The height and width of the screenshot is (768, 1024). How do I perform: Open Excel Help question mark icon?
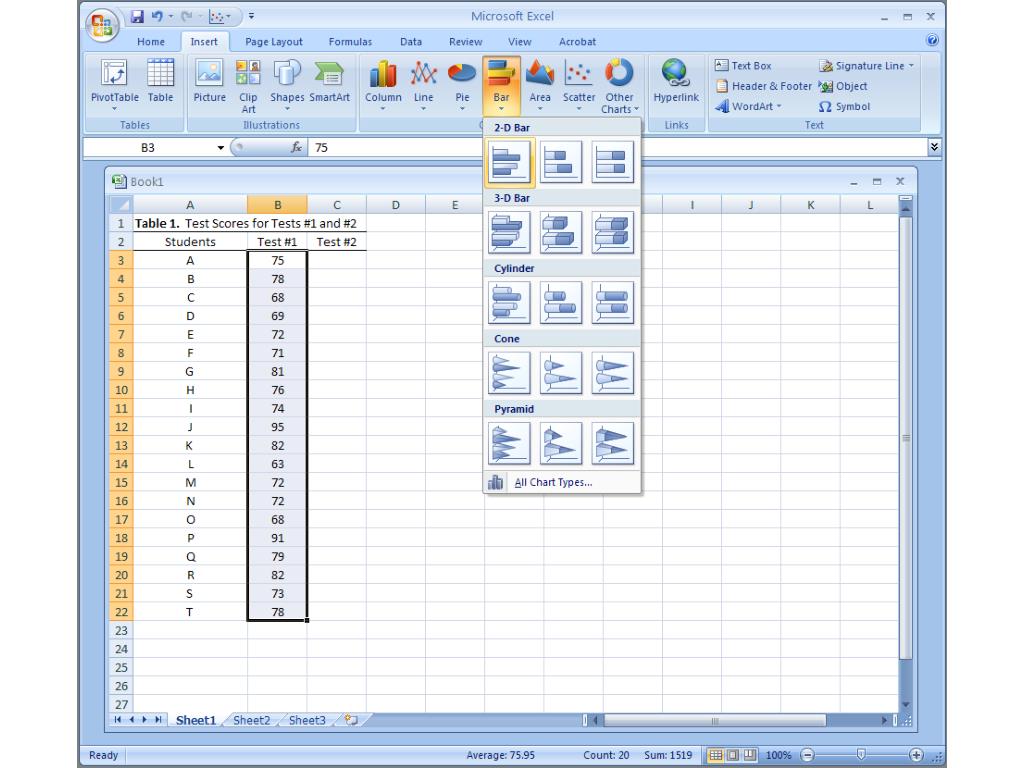tap(933, 40)
